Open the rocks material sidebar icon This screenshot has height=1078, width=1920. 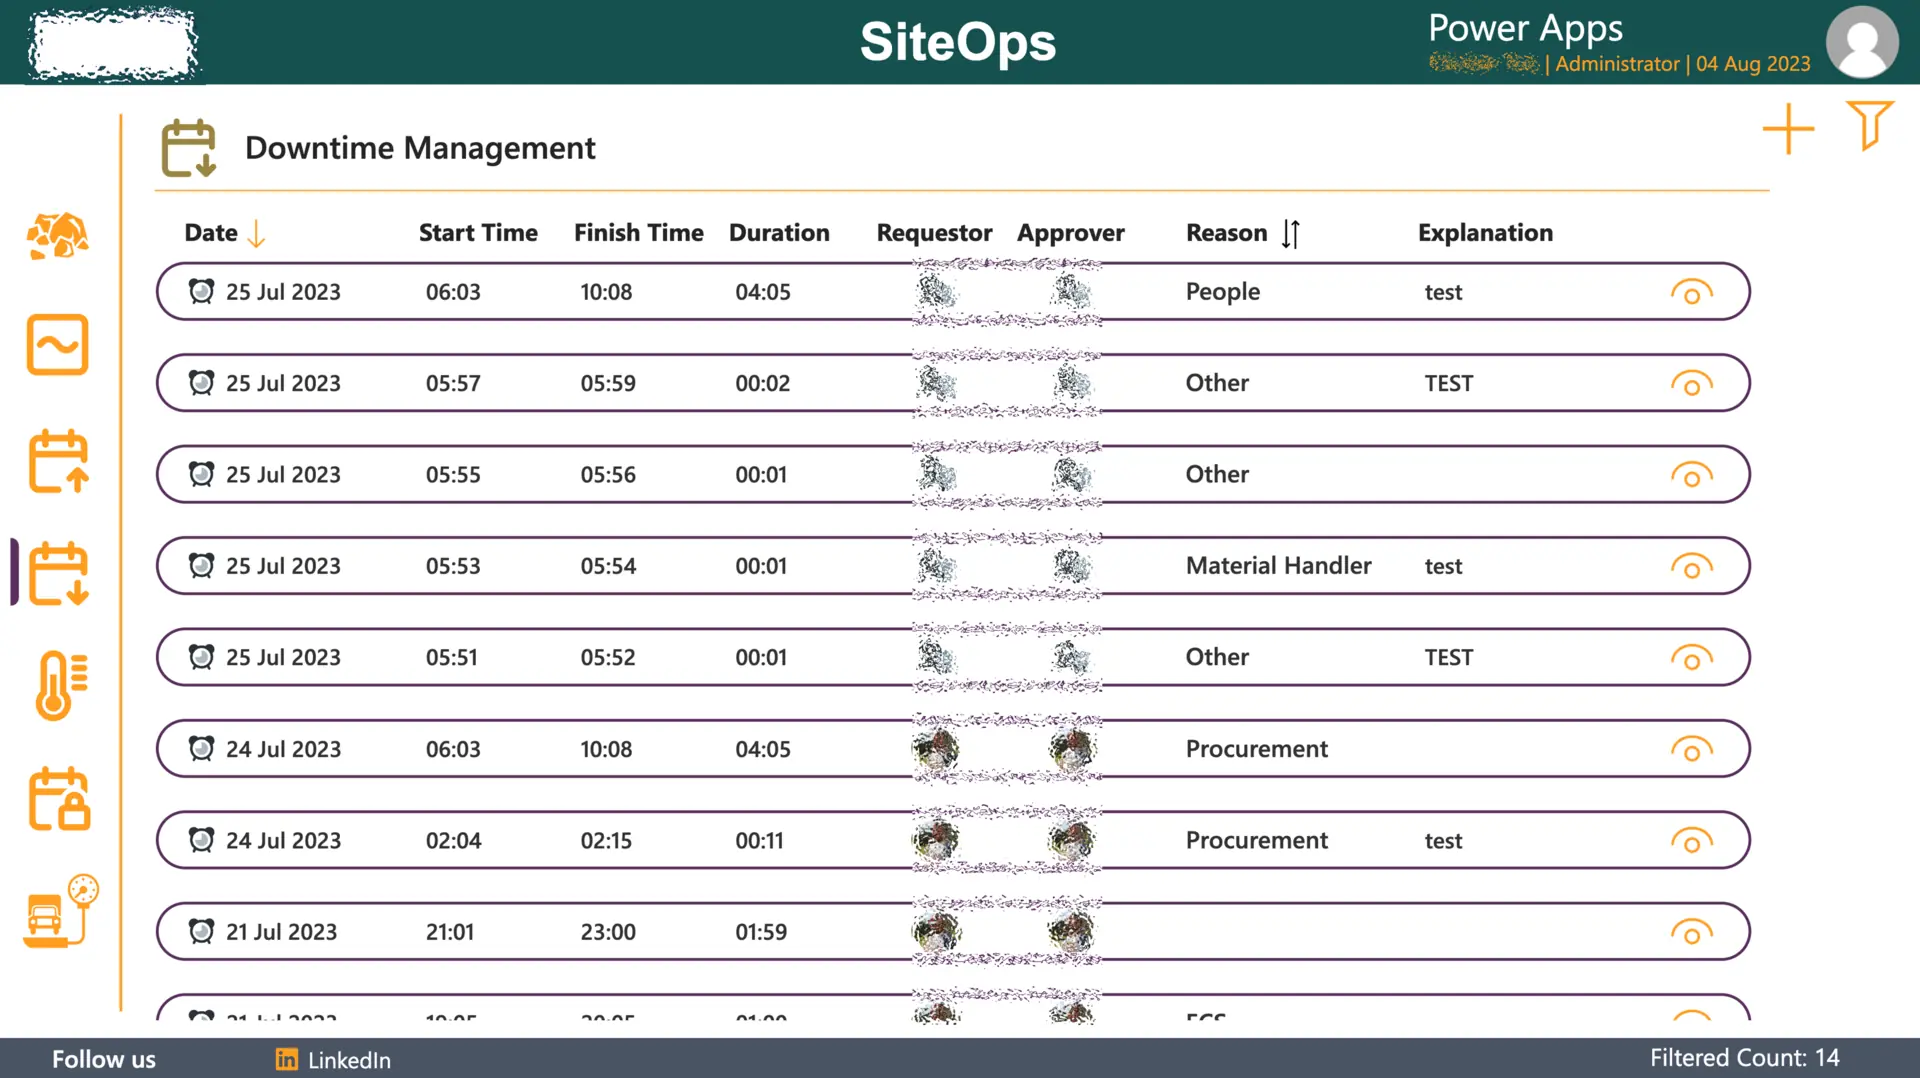click(57, 237)
